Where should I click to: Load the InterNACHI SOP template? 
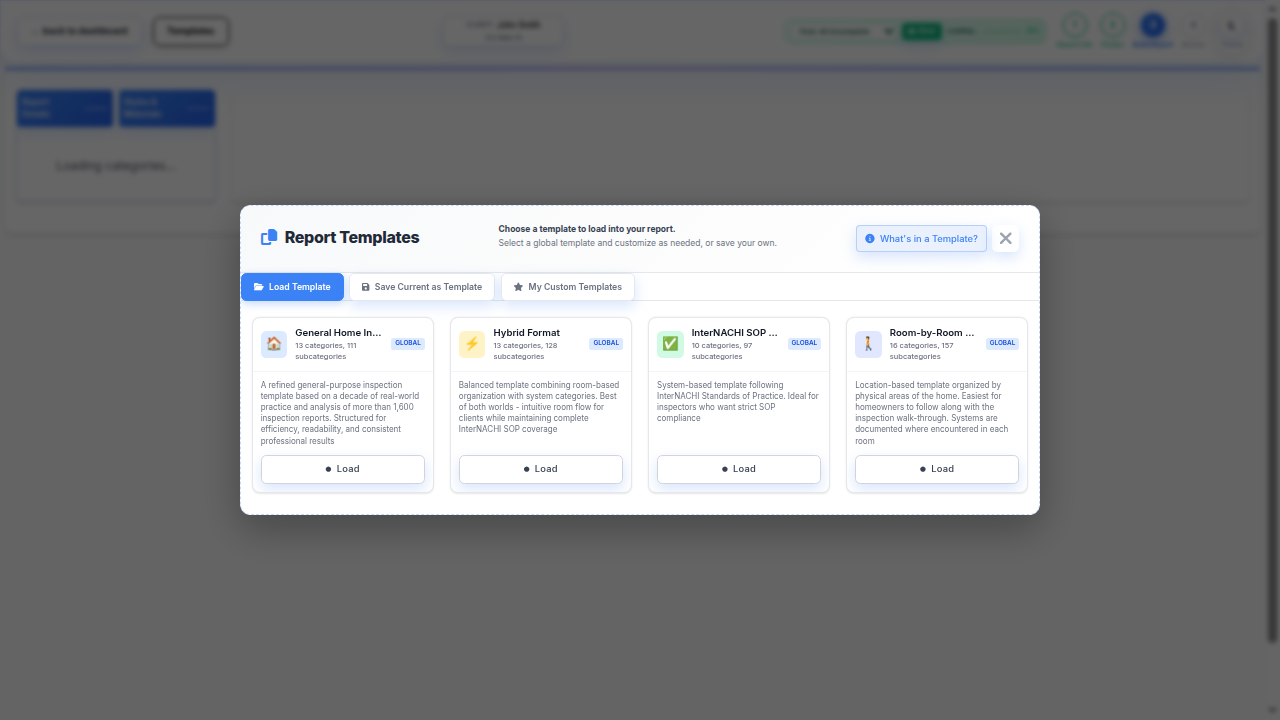(738, 469)
